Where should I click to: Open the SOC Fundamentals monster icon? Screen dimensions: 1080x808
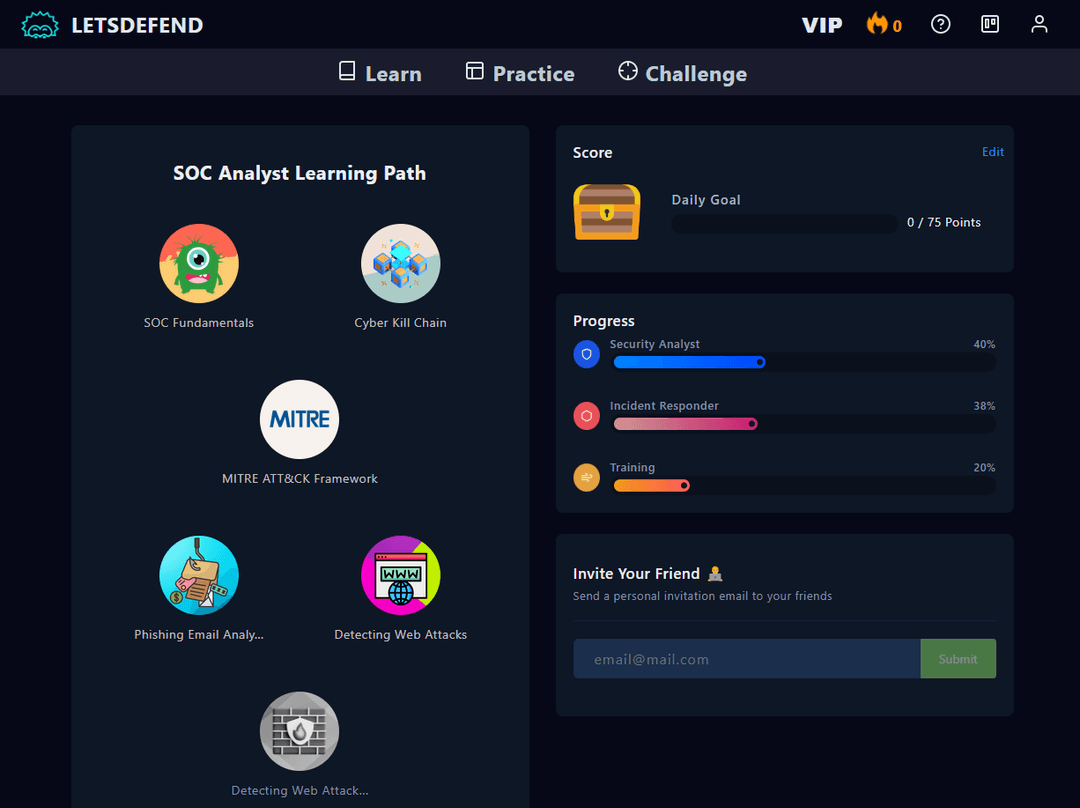[x=199, y=263]
